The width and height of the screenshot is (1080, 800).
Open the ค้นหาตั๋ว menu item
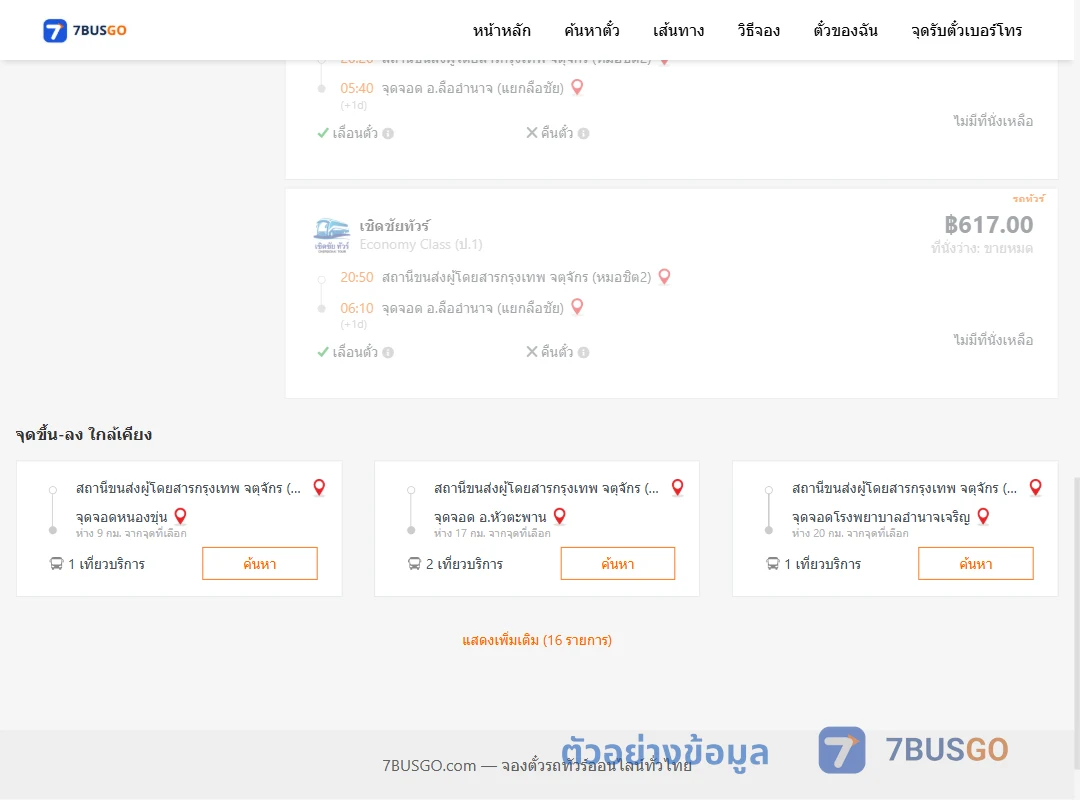(592, 30)
